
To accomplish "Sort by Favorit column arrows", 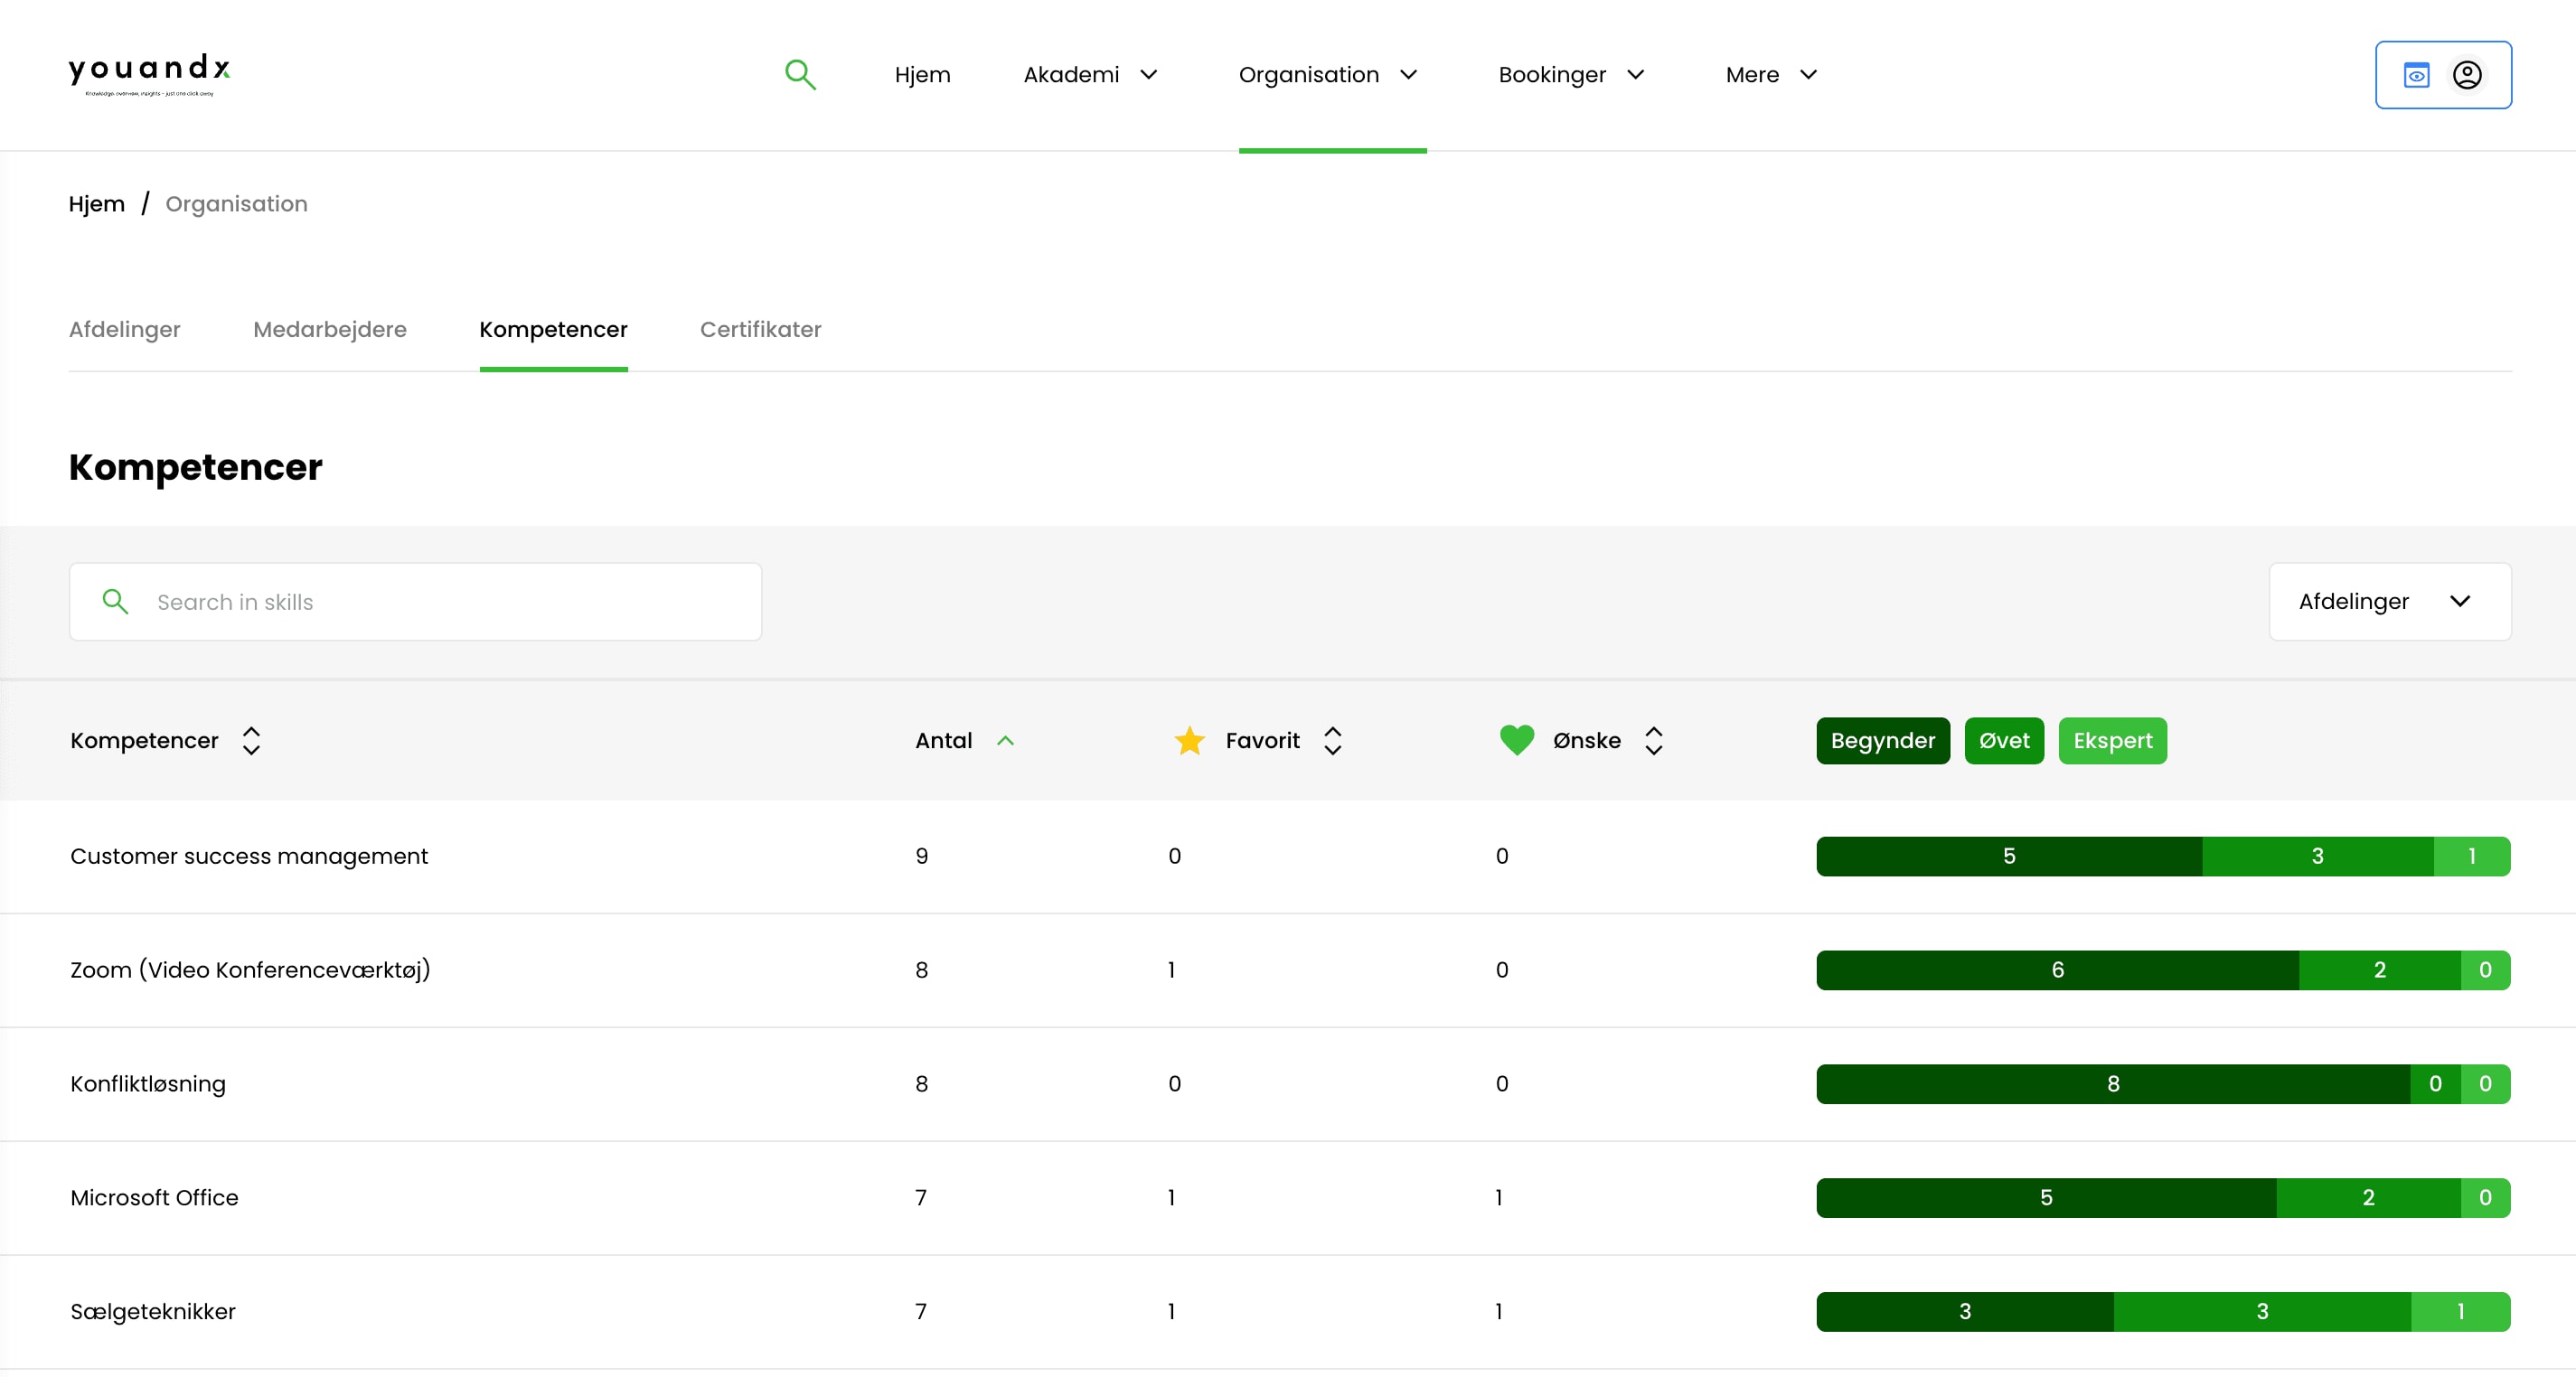I will coord(1332,740).
